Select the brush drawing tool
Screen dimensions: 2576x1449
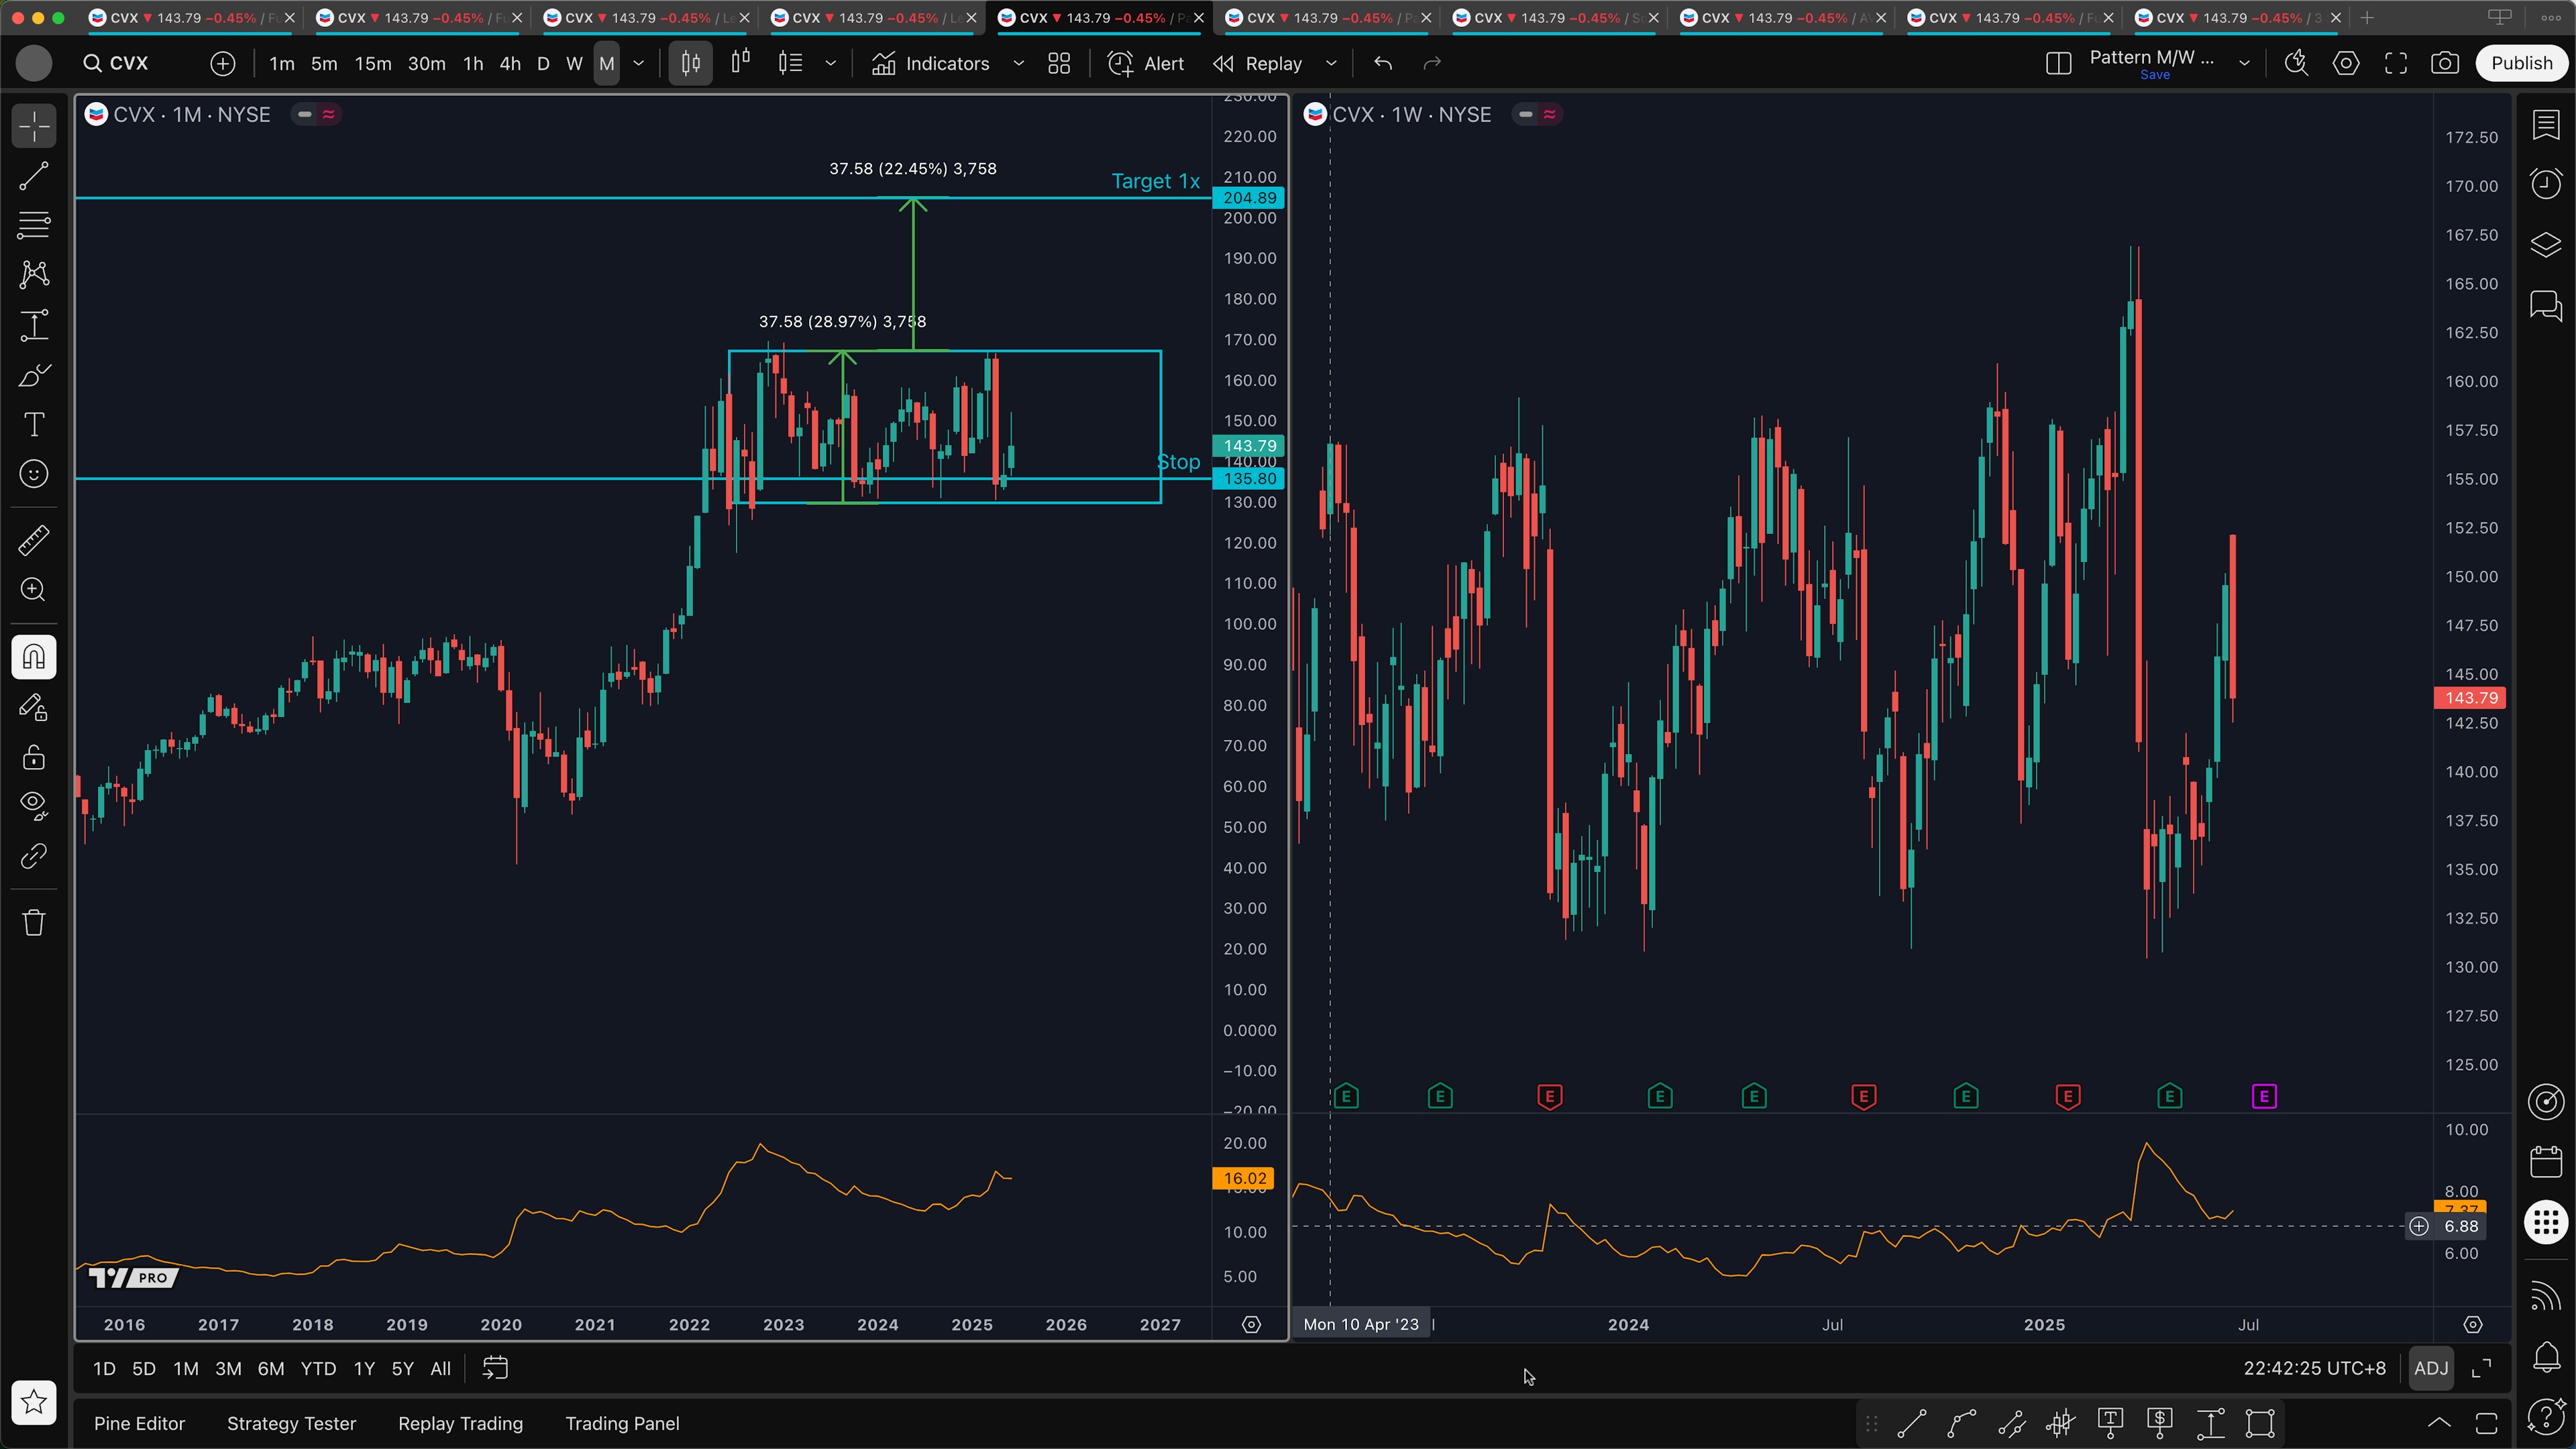pos(34,375)
